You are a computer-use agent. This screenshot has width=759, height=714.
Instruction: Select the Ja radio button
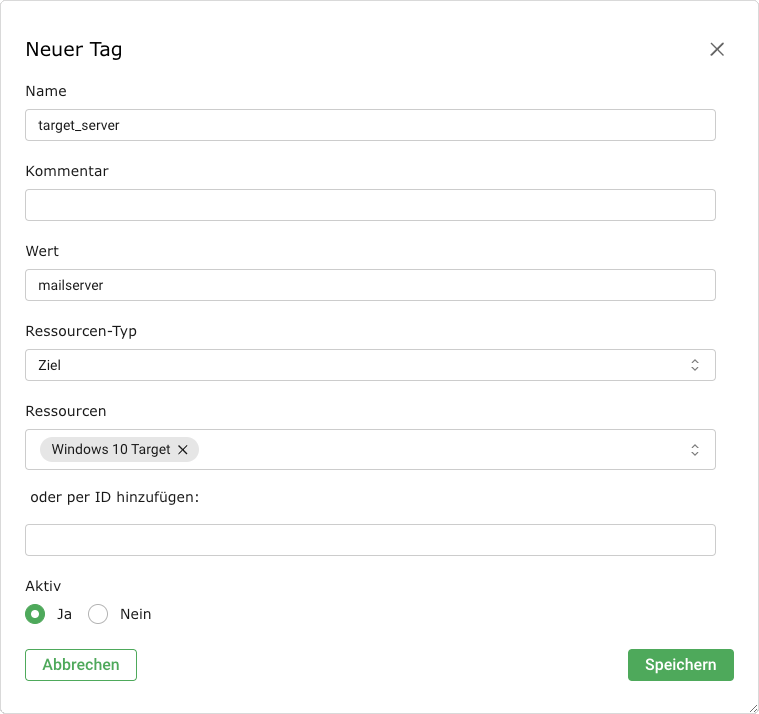[36, 614]
